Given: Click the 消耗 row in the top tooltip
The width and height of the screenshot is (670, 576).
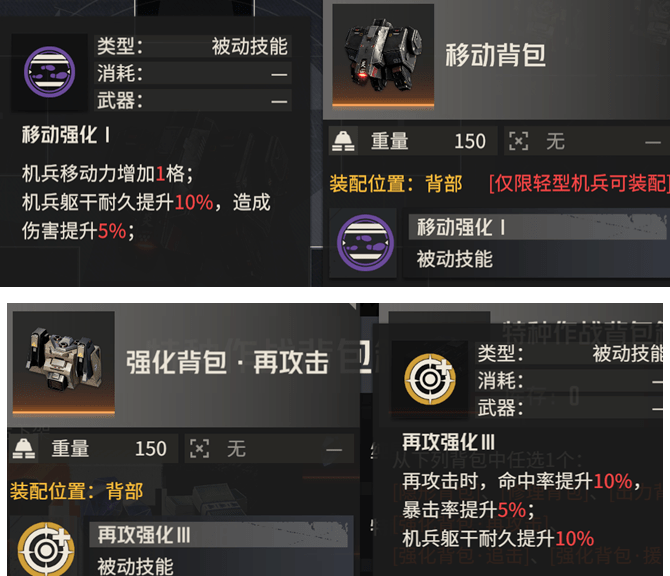Looking at the screenshot, I should pyautogui.click(x=193, y=73).
